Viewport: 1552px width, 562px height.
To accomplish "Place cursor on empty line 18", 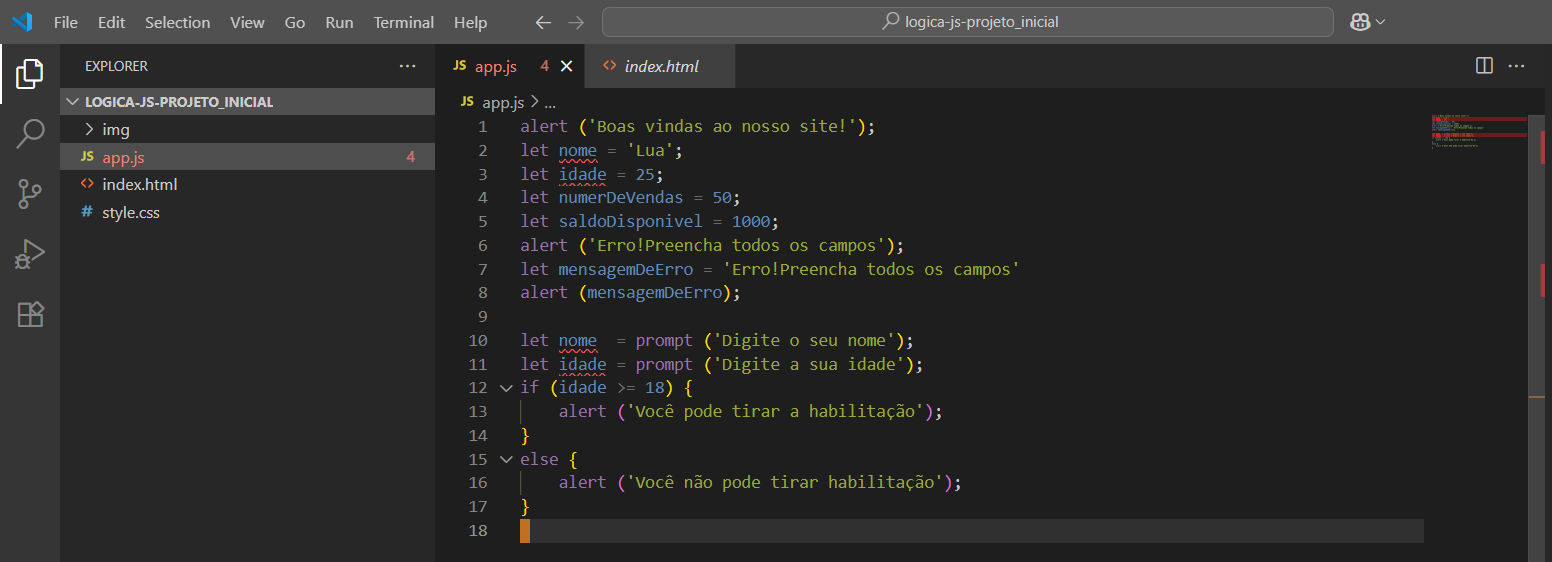I will pos(970,530).
